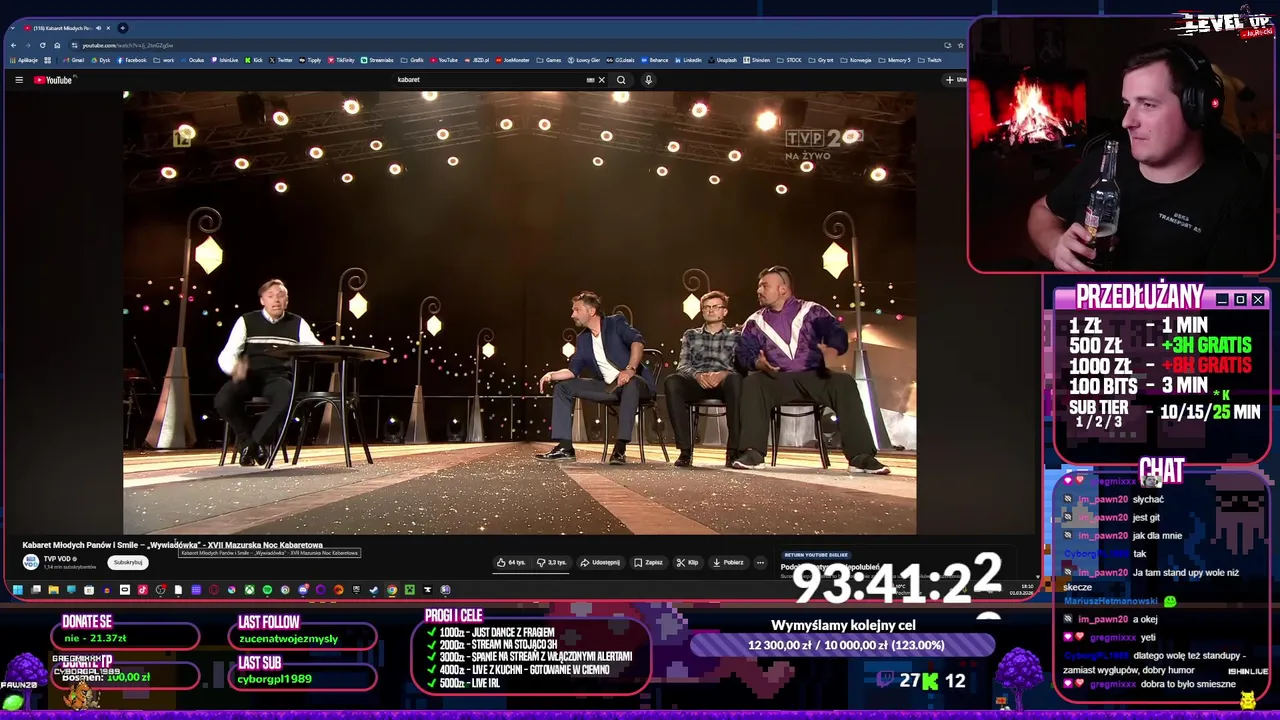Download video with Pobierz button
Viewport: 1280px width, 720px height.
click(x=728, y=562)
